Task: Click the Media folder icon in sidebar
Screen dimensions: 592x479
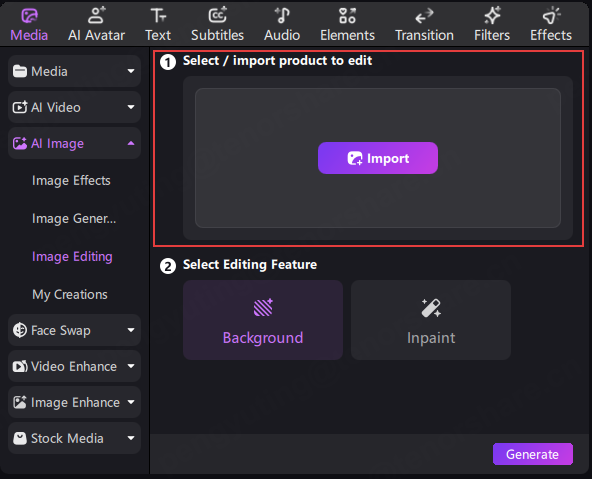Action: (x=20, y=71)
